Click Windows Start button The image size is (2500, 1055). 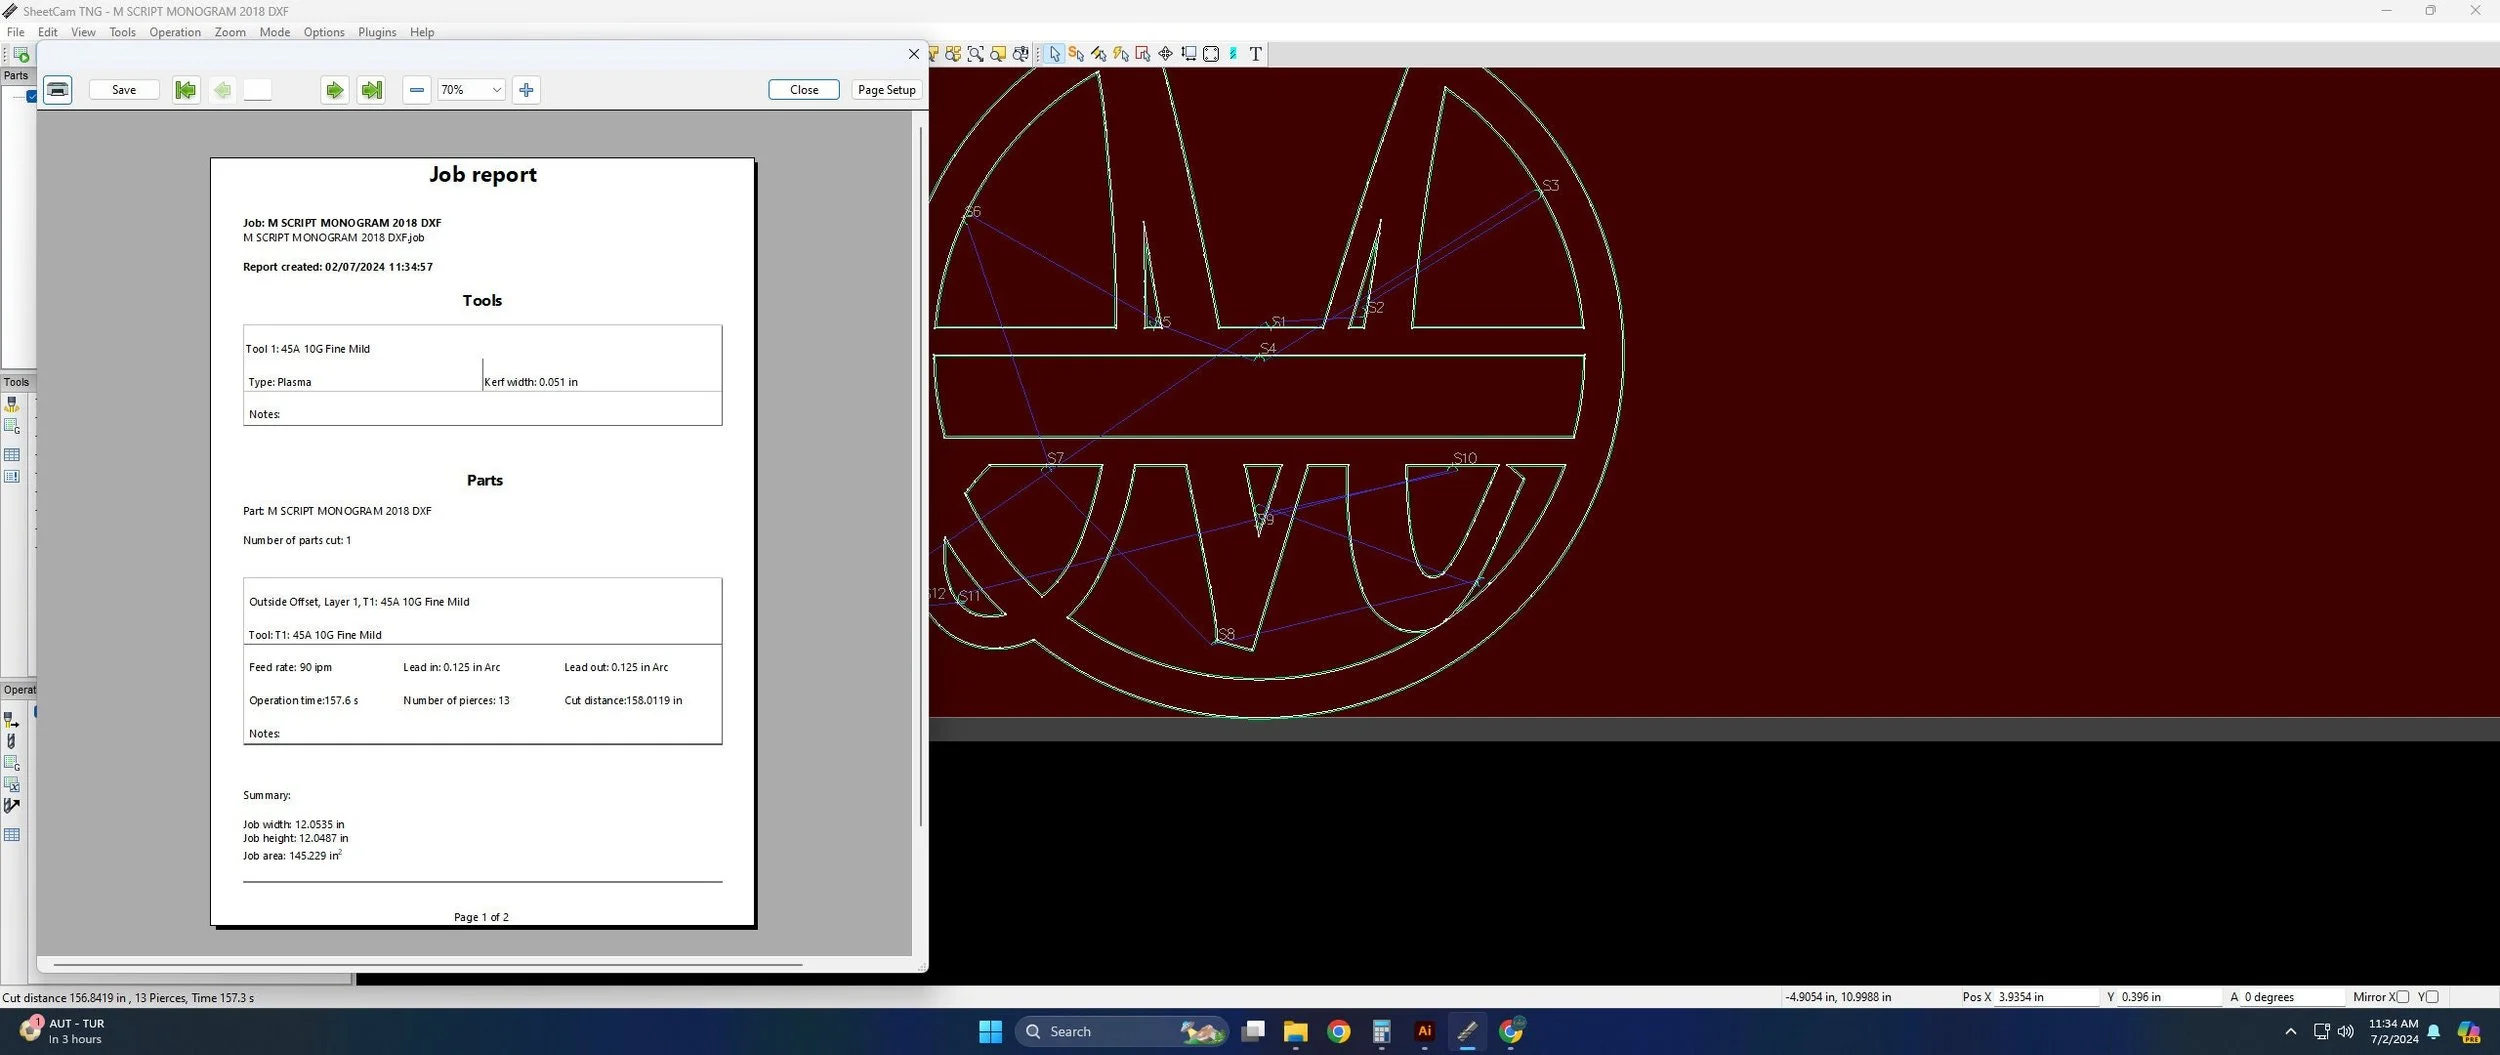pos(990,1031)
